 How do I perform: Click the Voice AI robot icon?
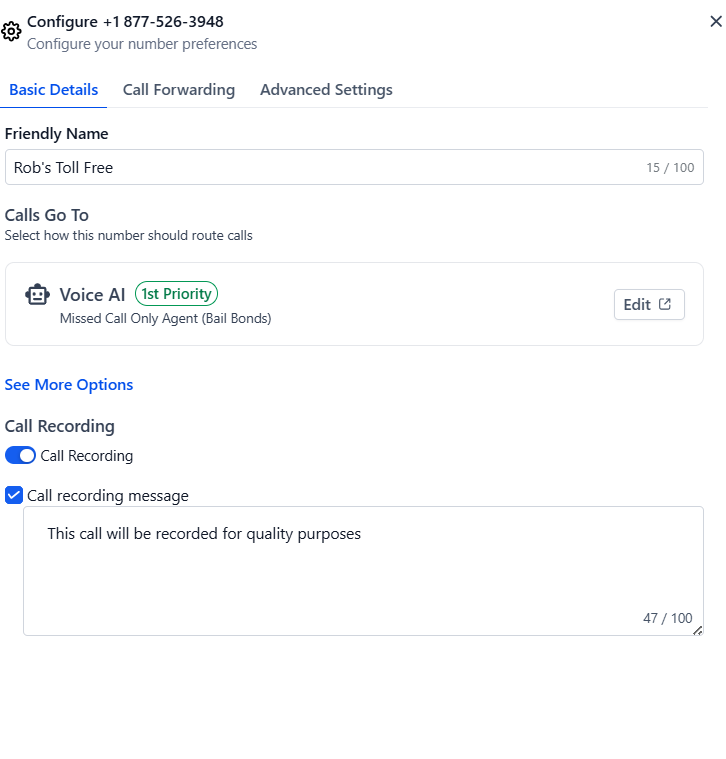click(x=37, y=294)
